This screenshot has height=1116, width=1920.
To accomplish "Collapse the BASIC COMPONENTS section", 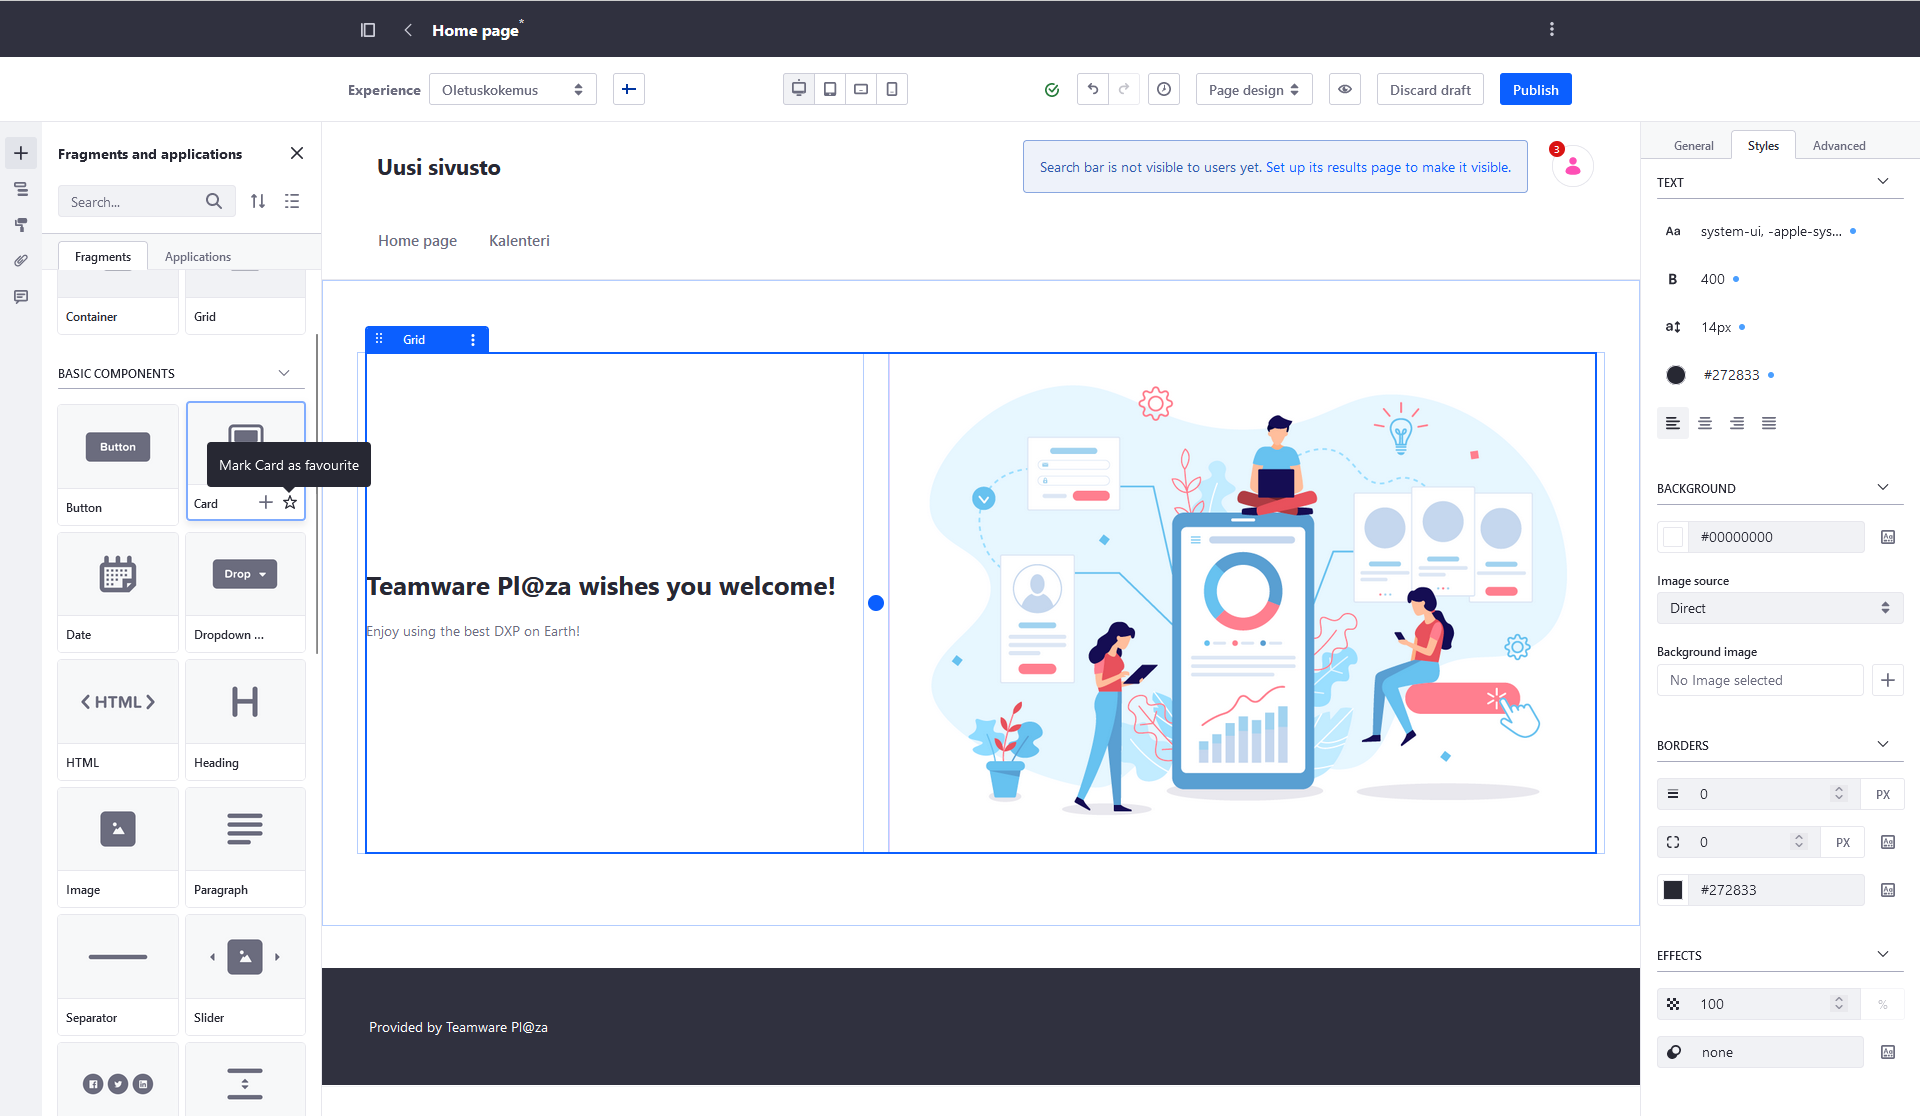I will [x=284, y=373].
